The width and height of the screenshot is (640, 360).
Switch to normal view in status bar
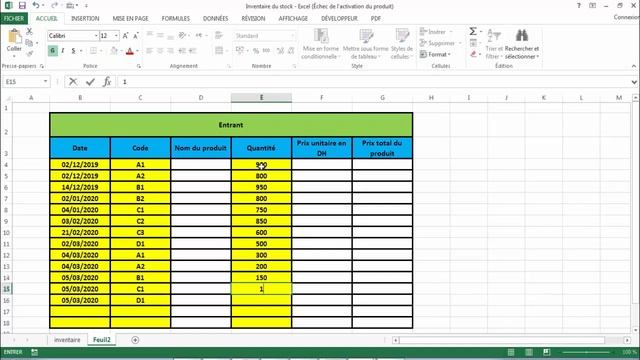pos(511,352)
